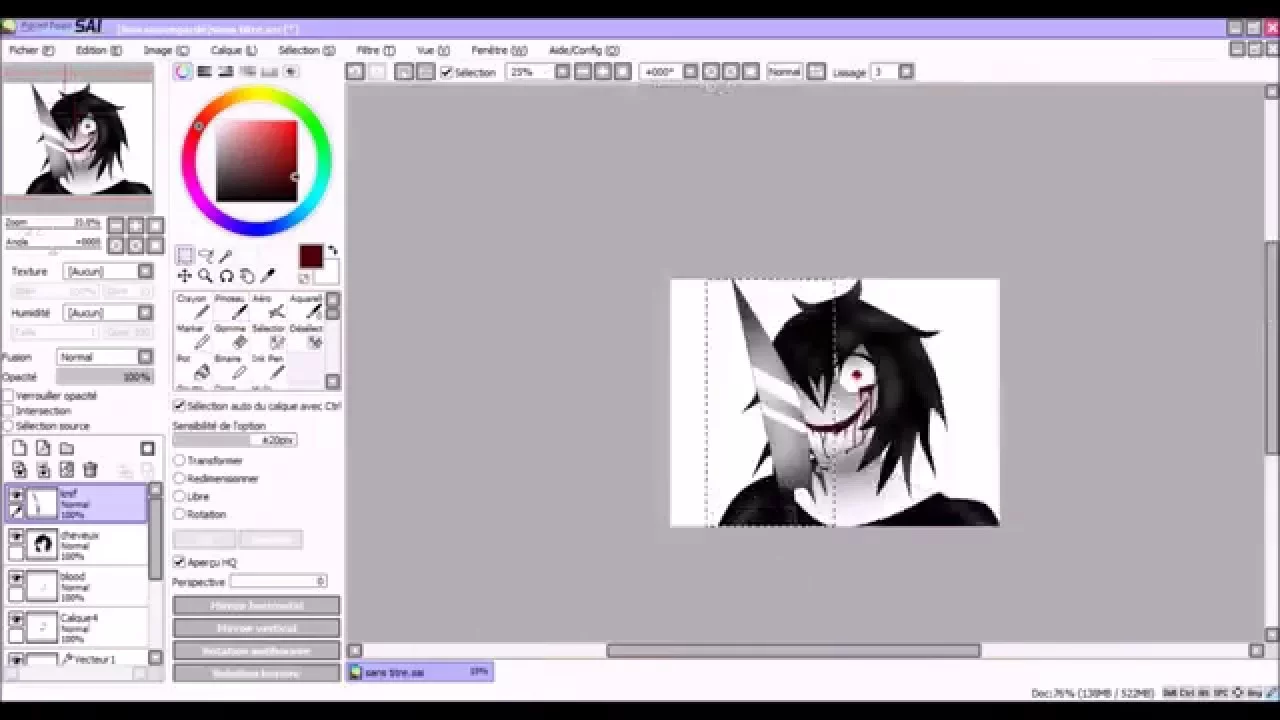The width and height of the screenshot is (1280, 720).
Task: Click the counterclockwise rotation button
Action: (256, 651)
